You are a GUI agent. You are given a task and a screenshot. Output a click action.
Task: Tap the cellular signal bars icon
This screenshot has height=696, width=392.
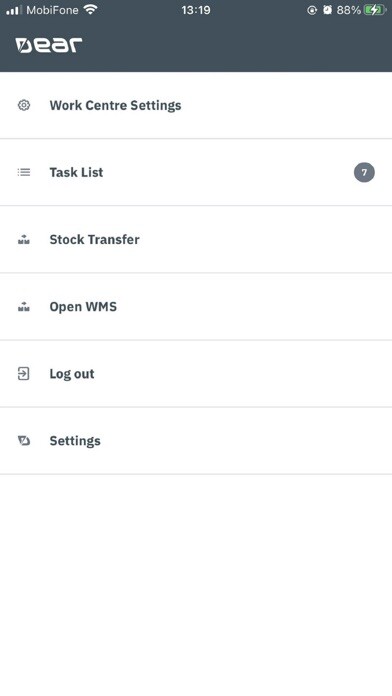click(14, 10)
